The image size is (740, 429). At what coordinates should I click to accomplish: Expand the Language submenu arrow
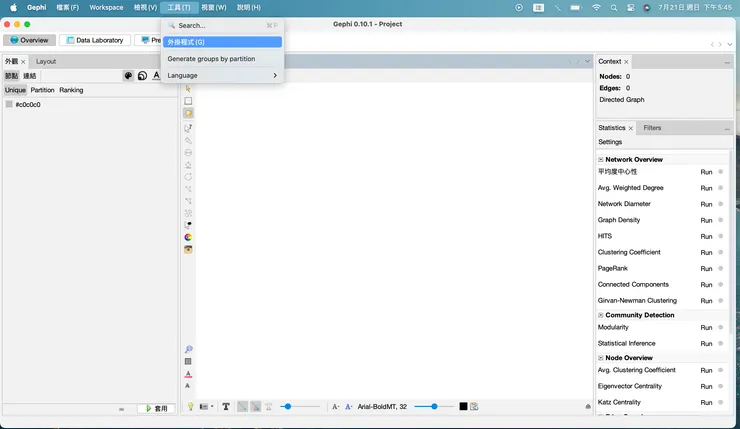click(275, 76)
